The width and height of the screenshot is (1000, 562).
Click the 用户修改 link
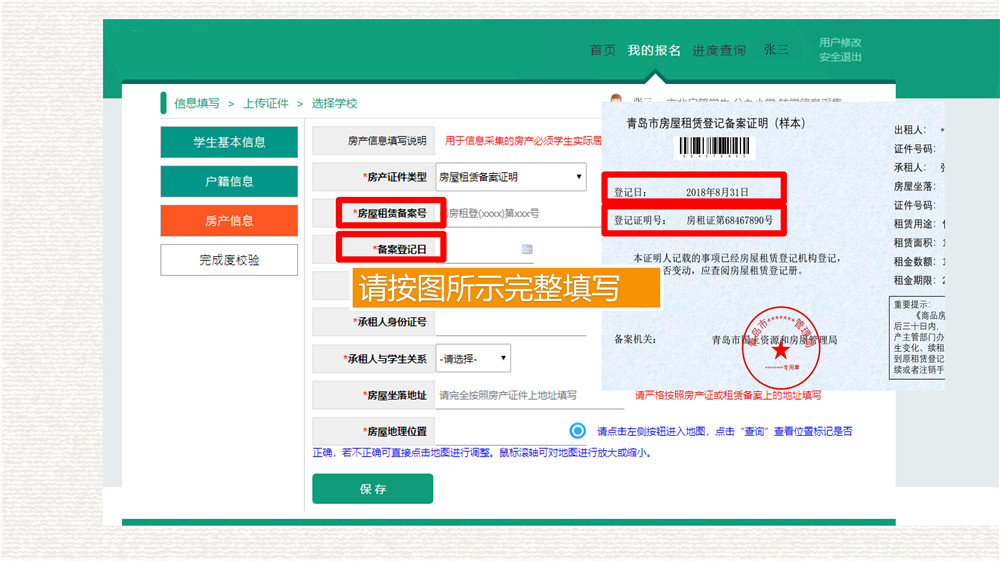[840, 42]
